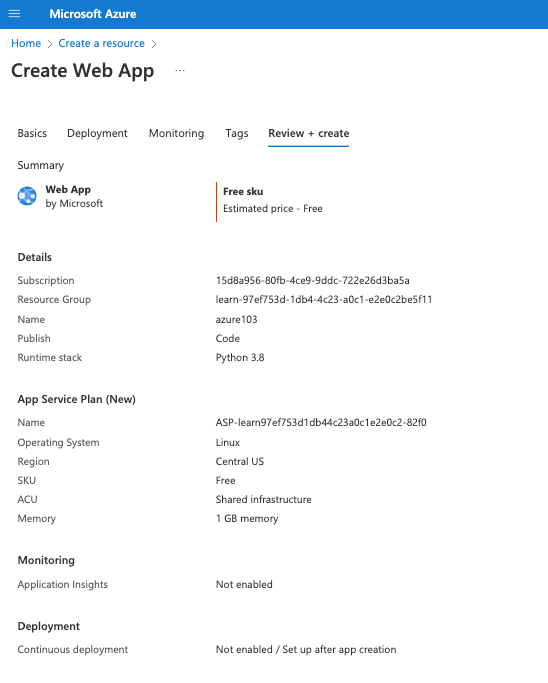The image size is (548, 683).
Task: Click the Free sku heading
Action: (243, 192)
